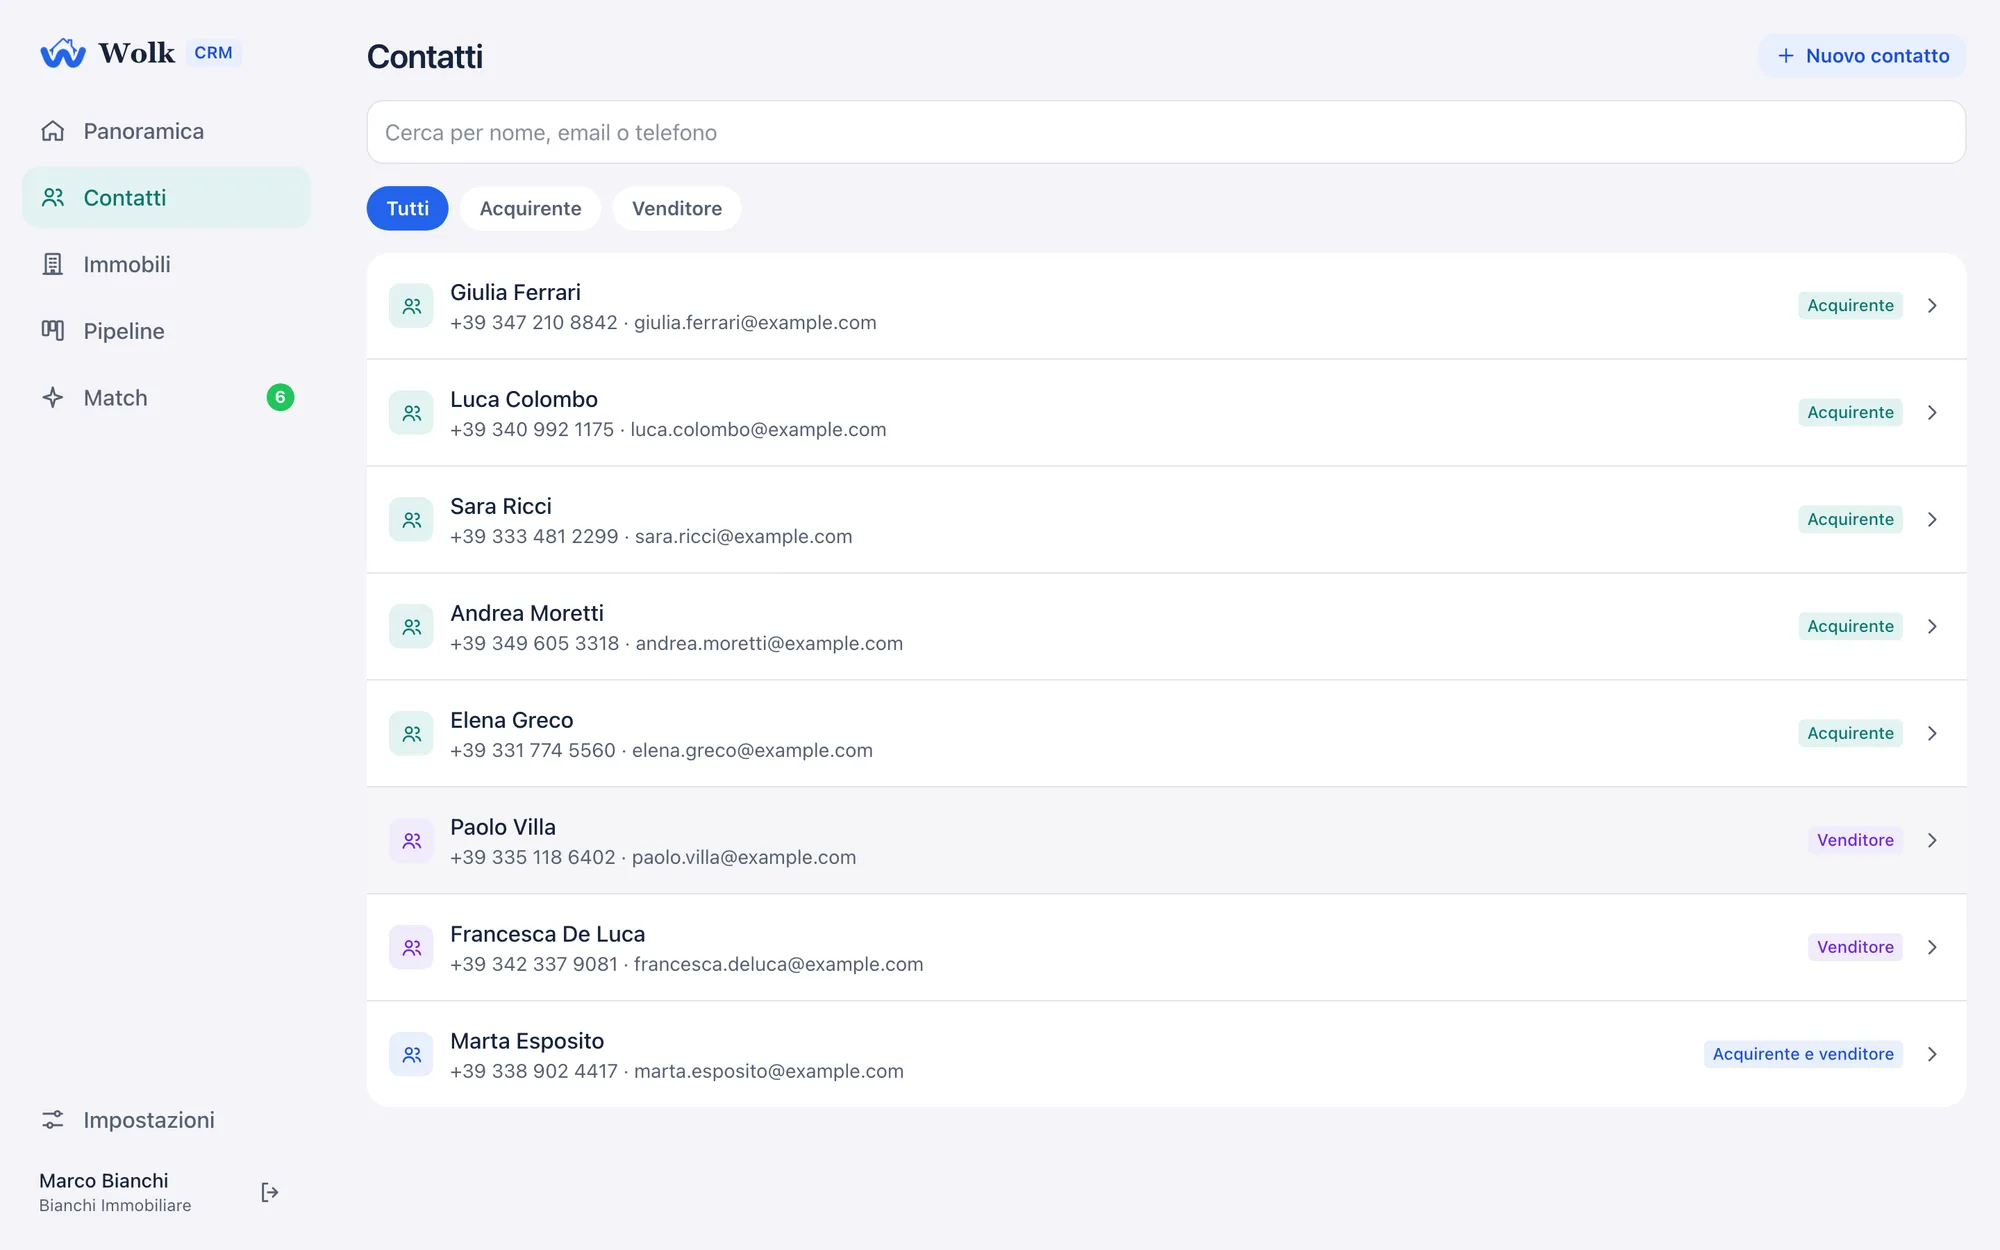
Task: Click the name Sara Ricci
Action: tap(501, 506)
